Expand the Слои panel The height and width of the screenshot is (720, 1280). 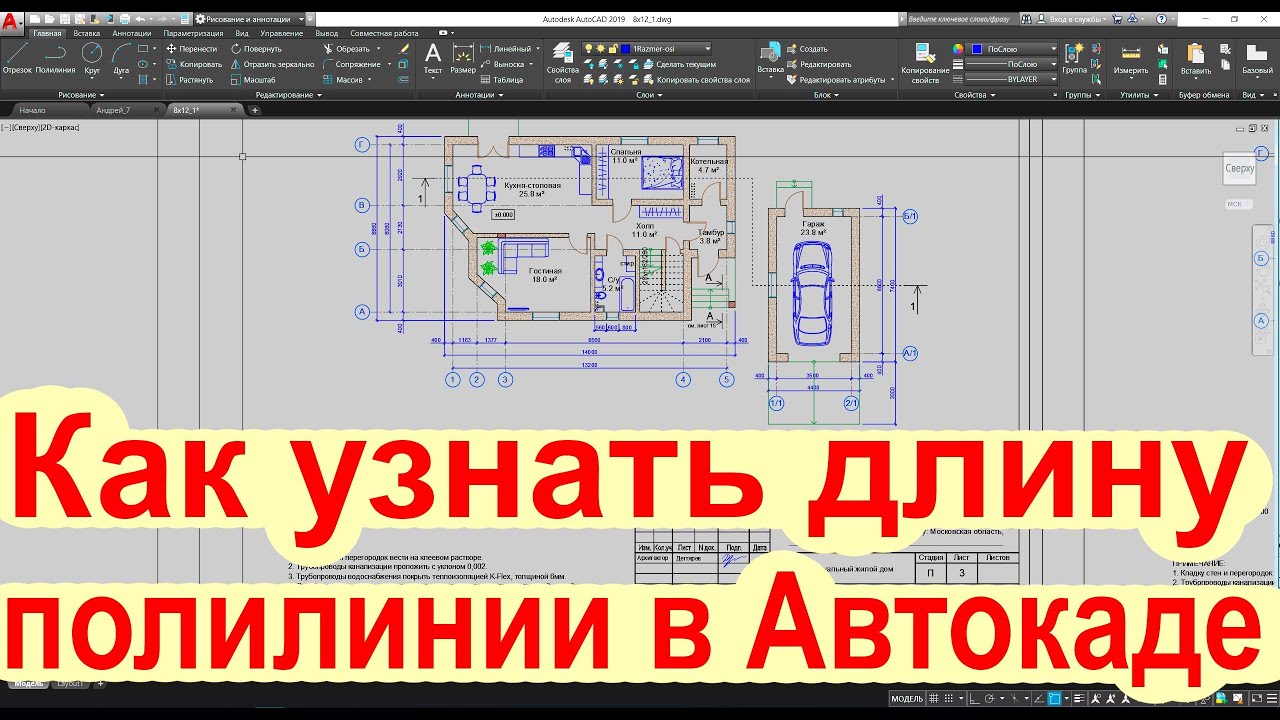click(648, 95)
